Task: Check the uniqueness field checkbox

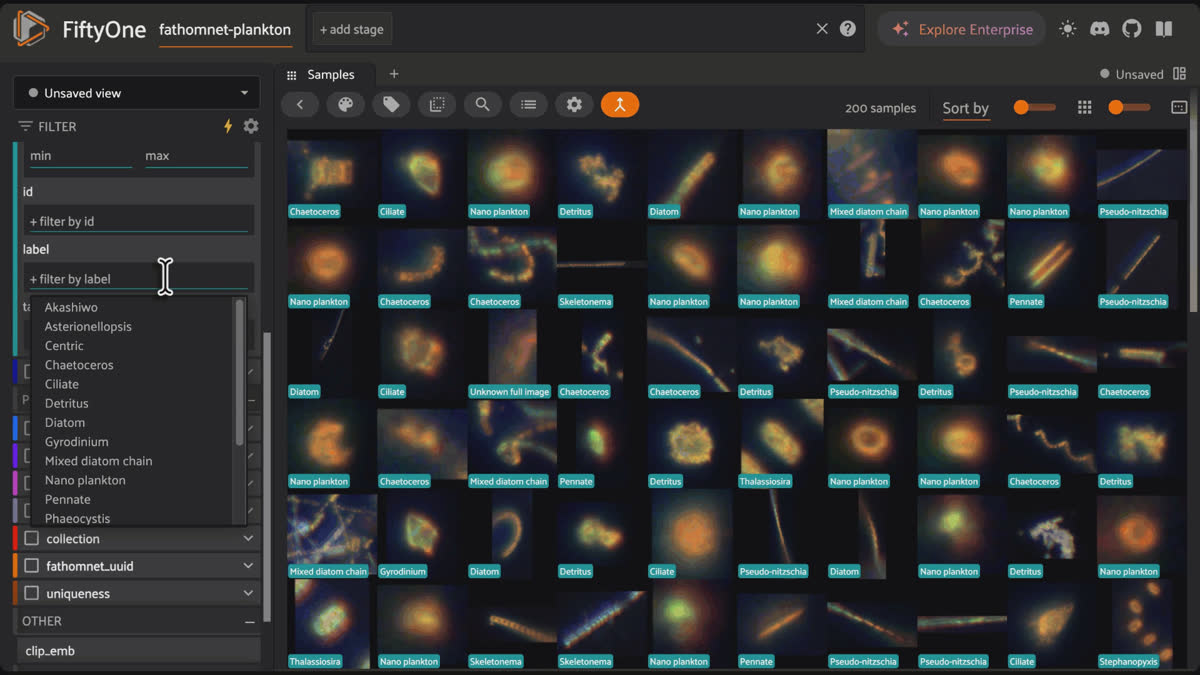Action: click(32, 593)
